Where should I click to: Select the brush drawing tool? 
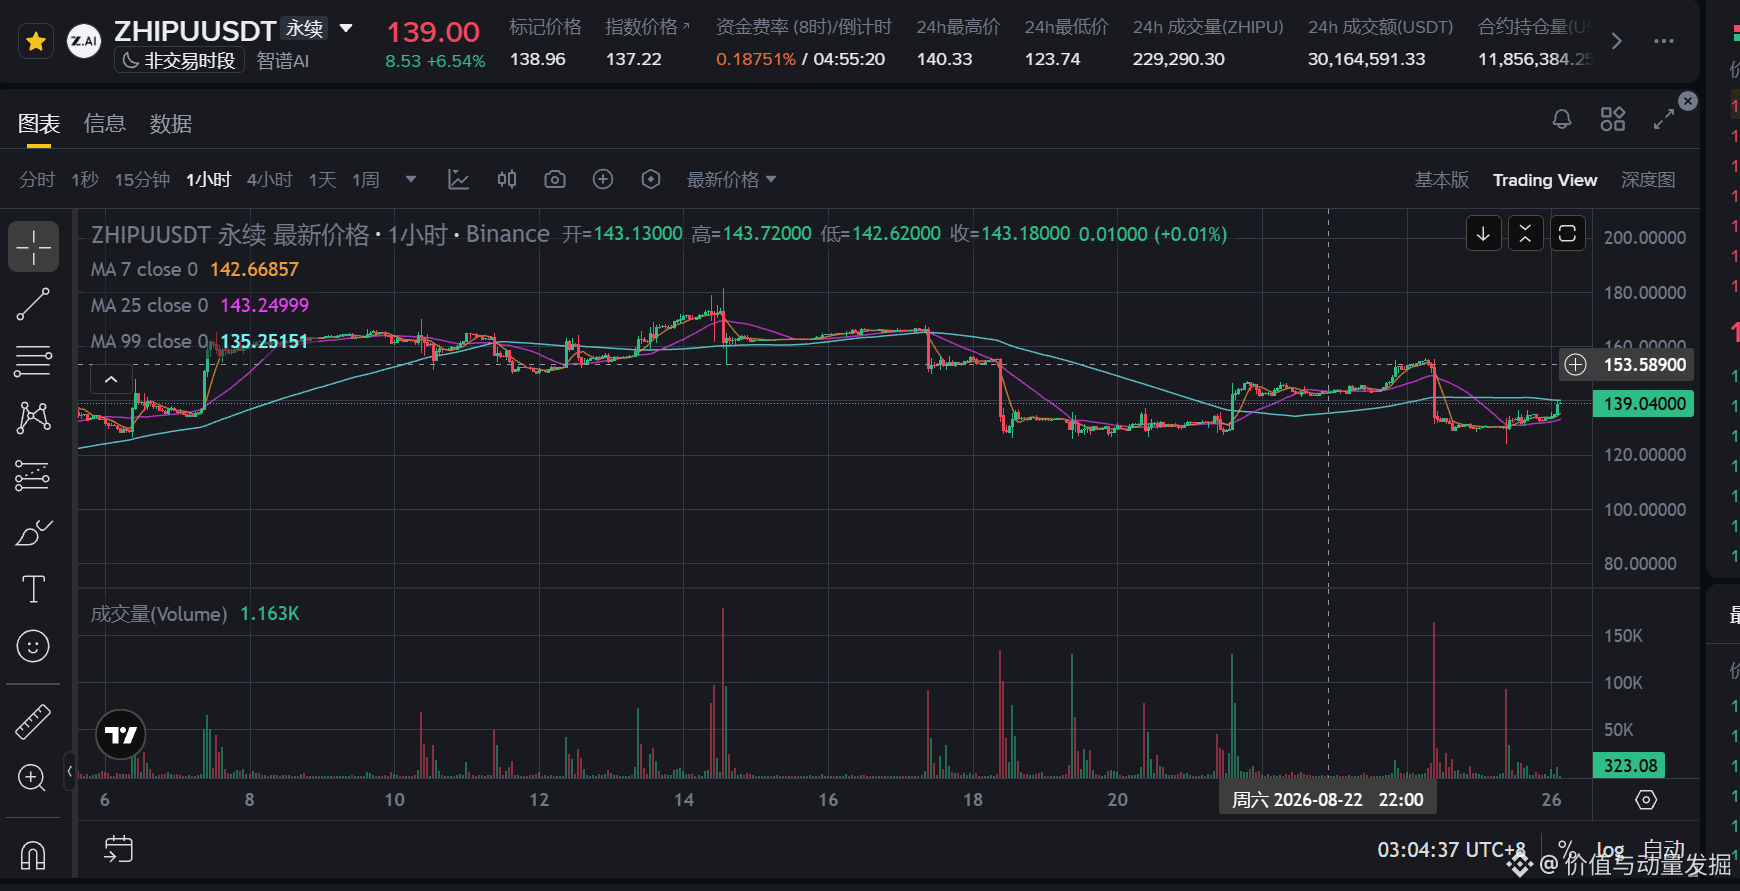(x=33, y=533)
